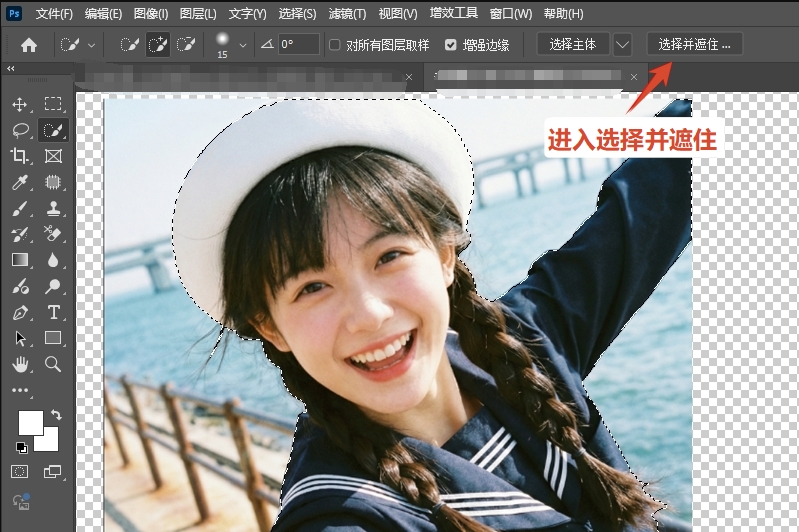
Task: Open the foreground color swatch
Action: (x=31, y=422)
